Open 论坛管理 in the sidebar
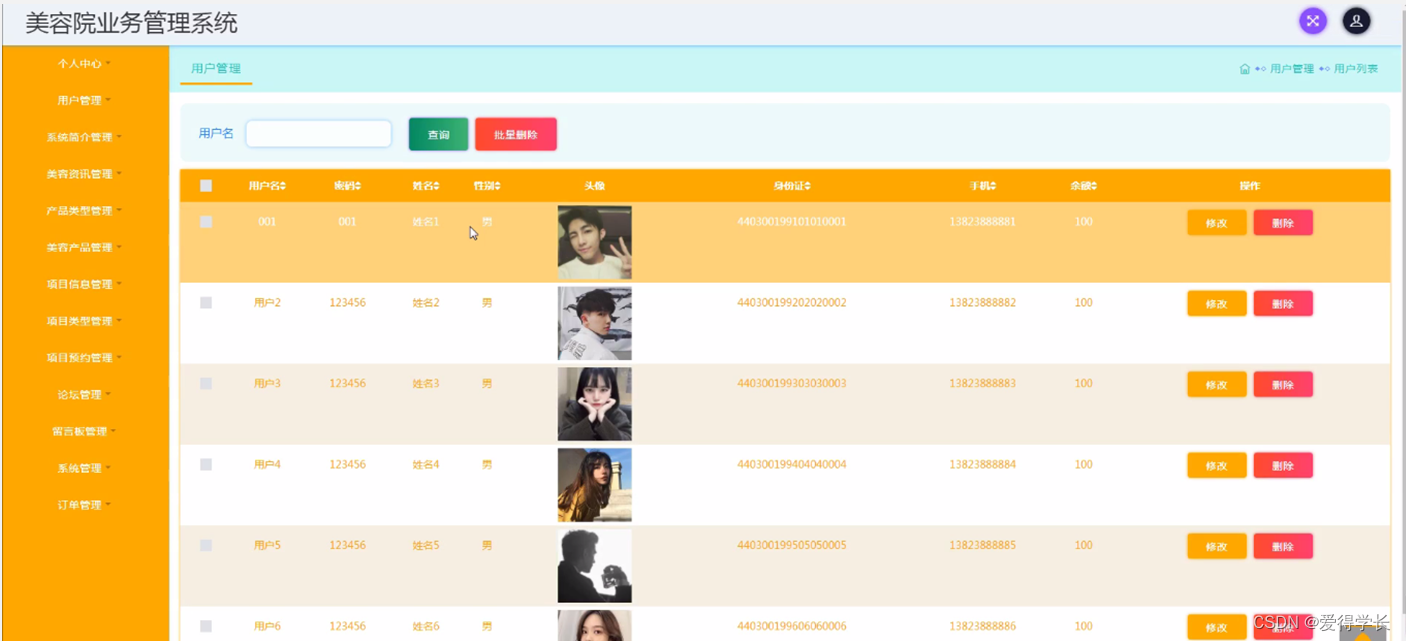Viewport: 1406px width, 641px height. (84, 395)
